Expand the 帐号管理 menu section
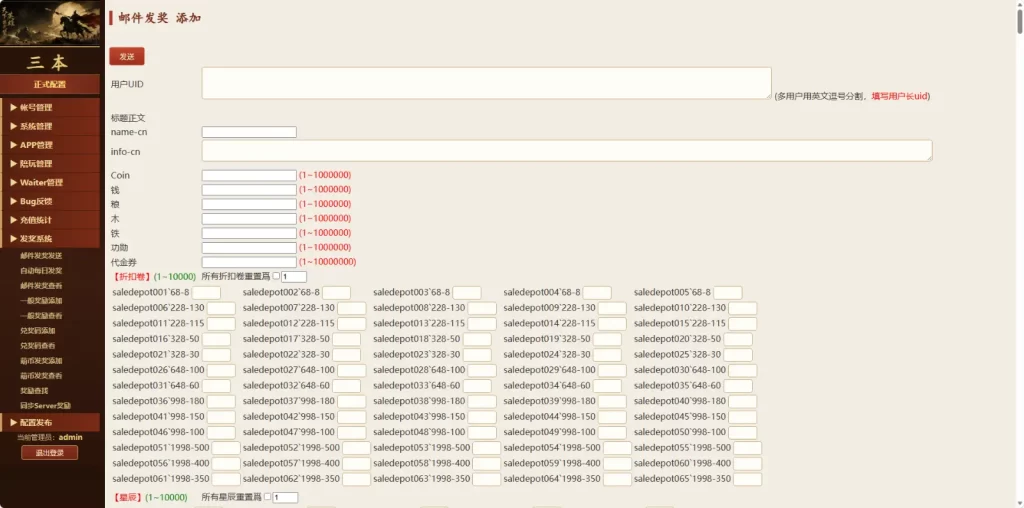The image size is (1024, 508). click(x=50, y=108)
